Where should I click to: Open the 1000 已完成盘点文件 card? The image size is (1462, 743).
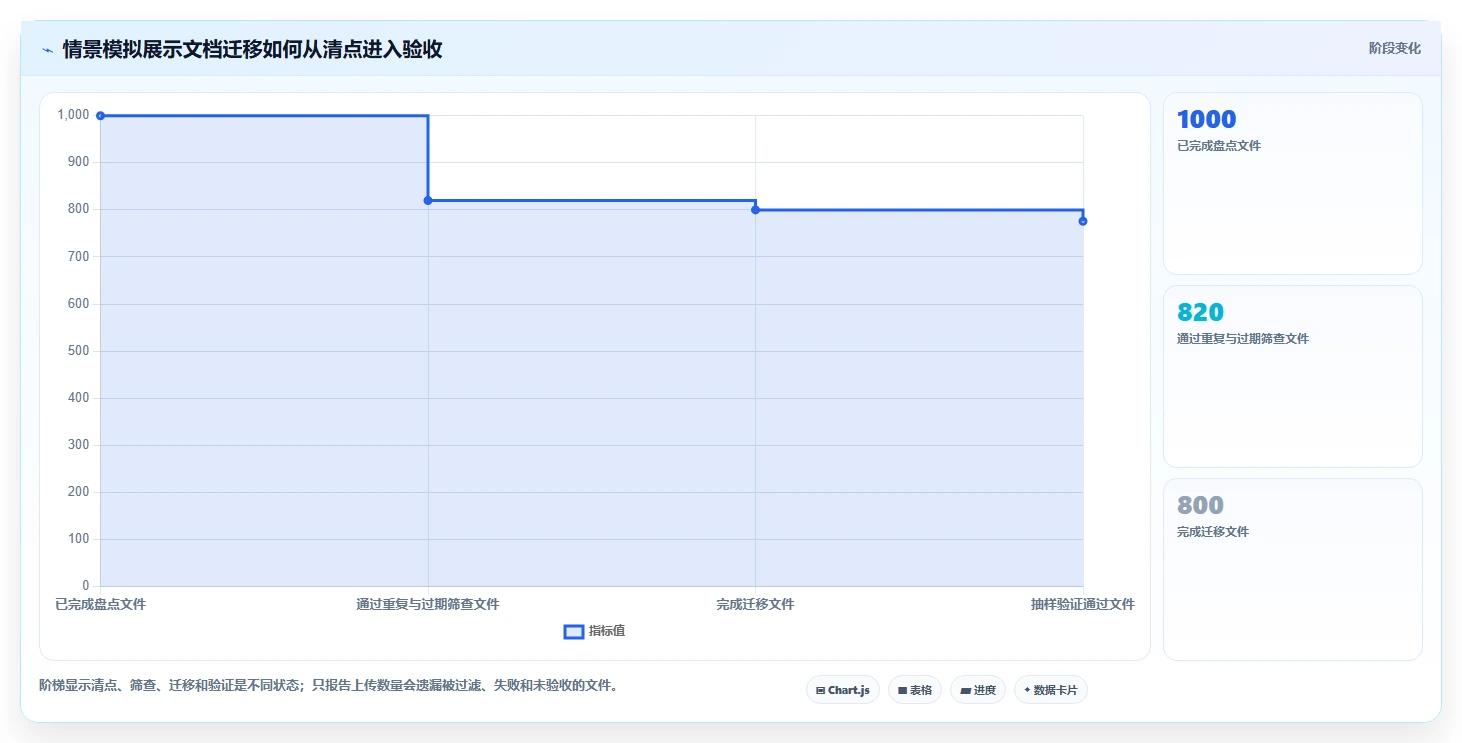pyautogui.click(x=1292, y=183)
